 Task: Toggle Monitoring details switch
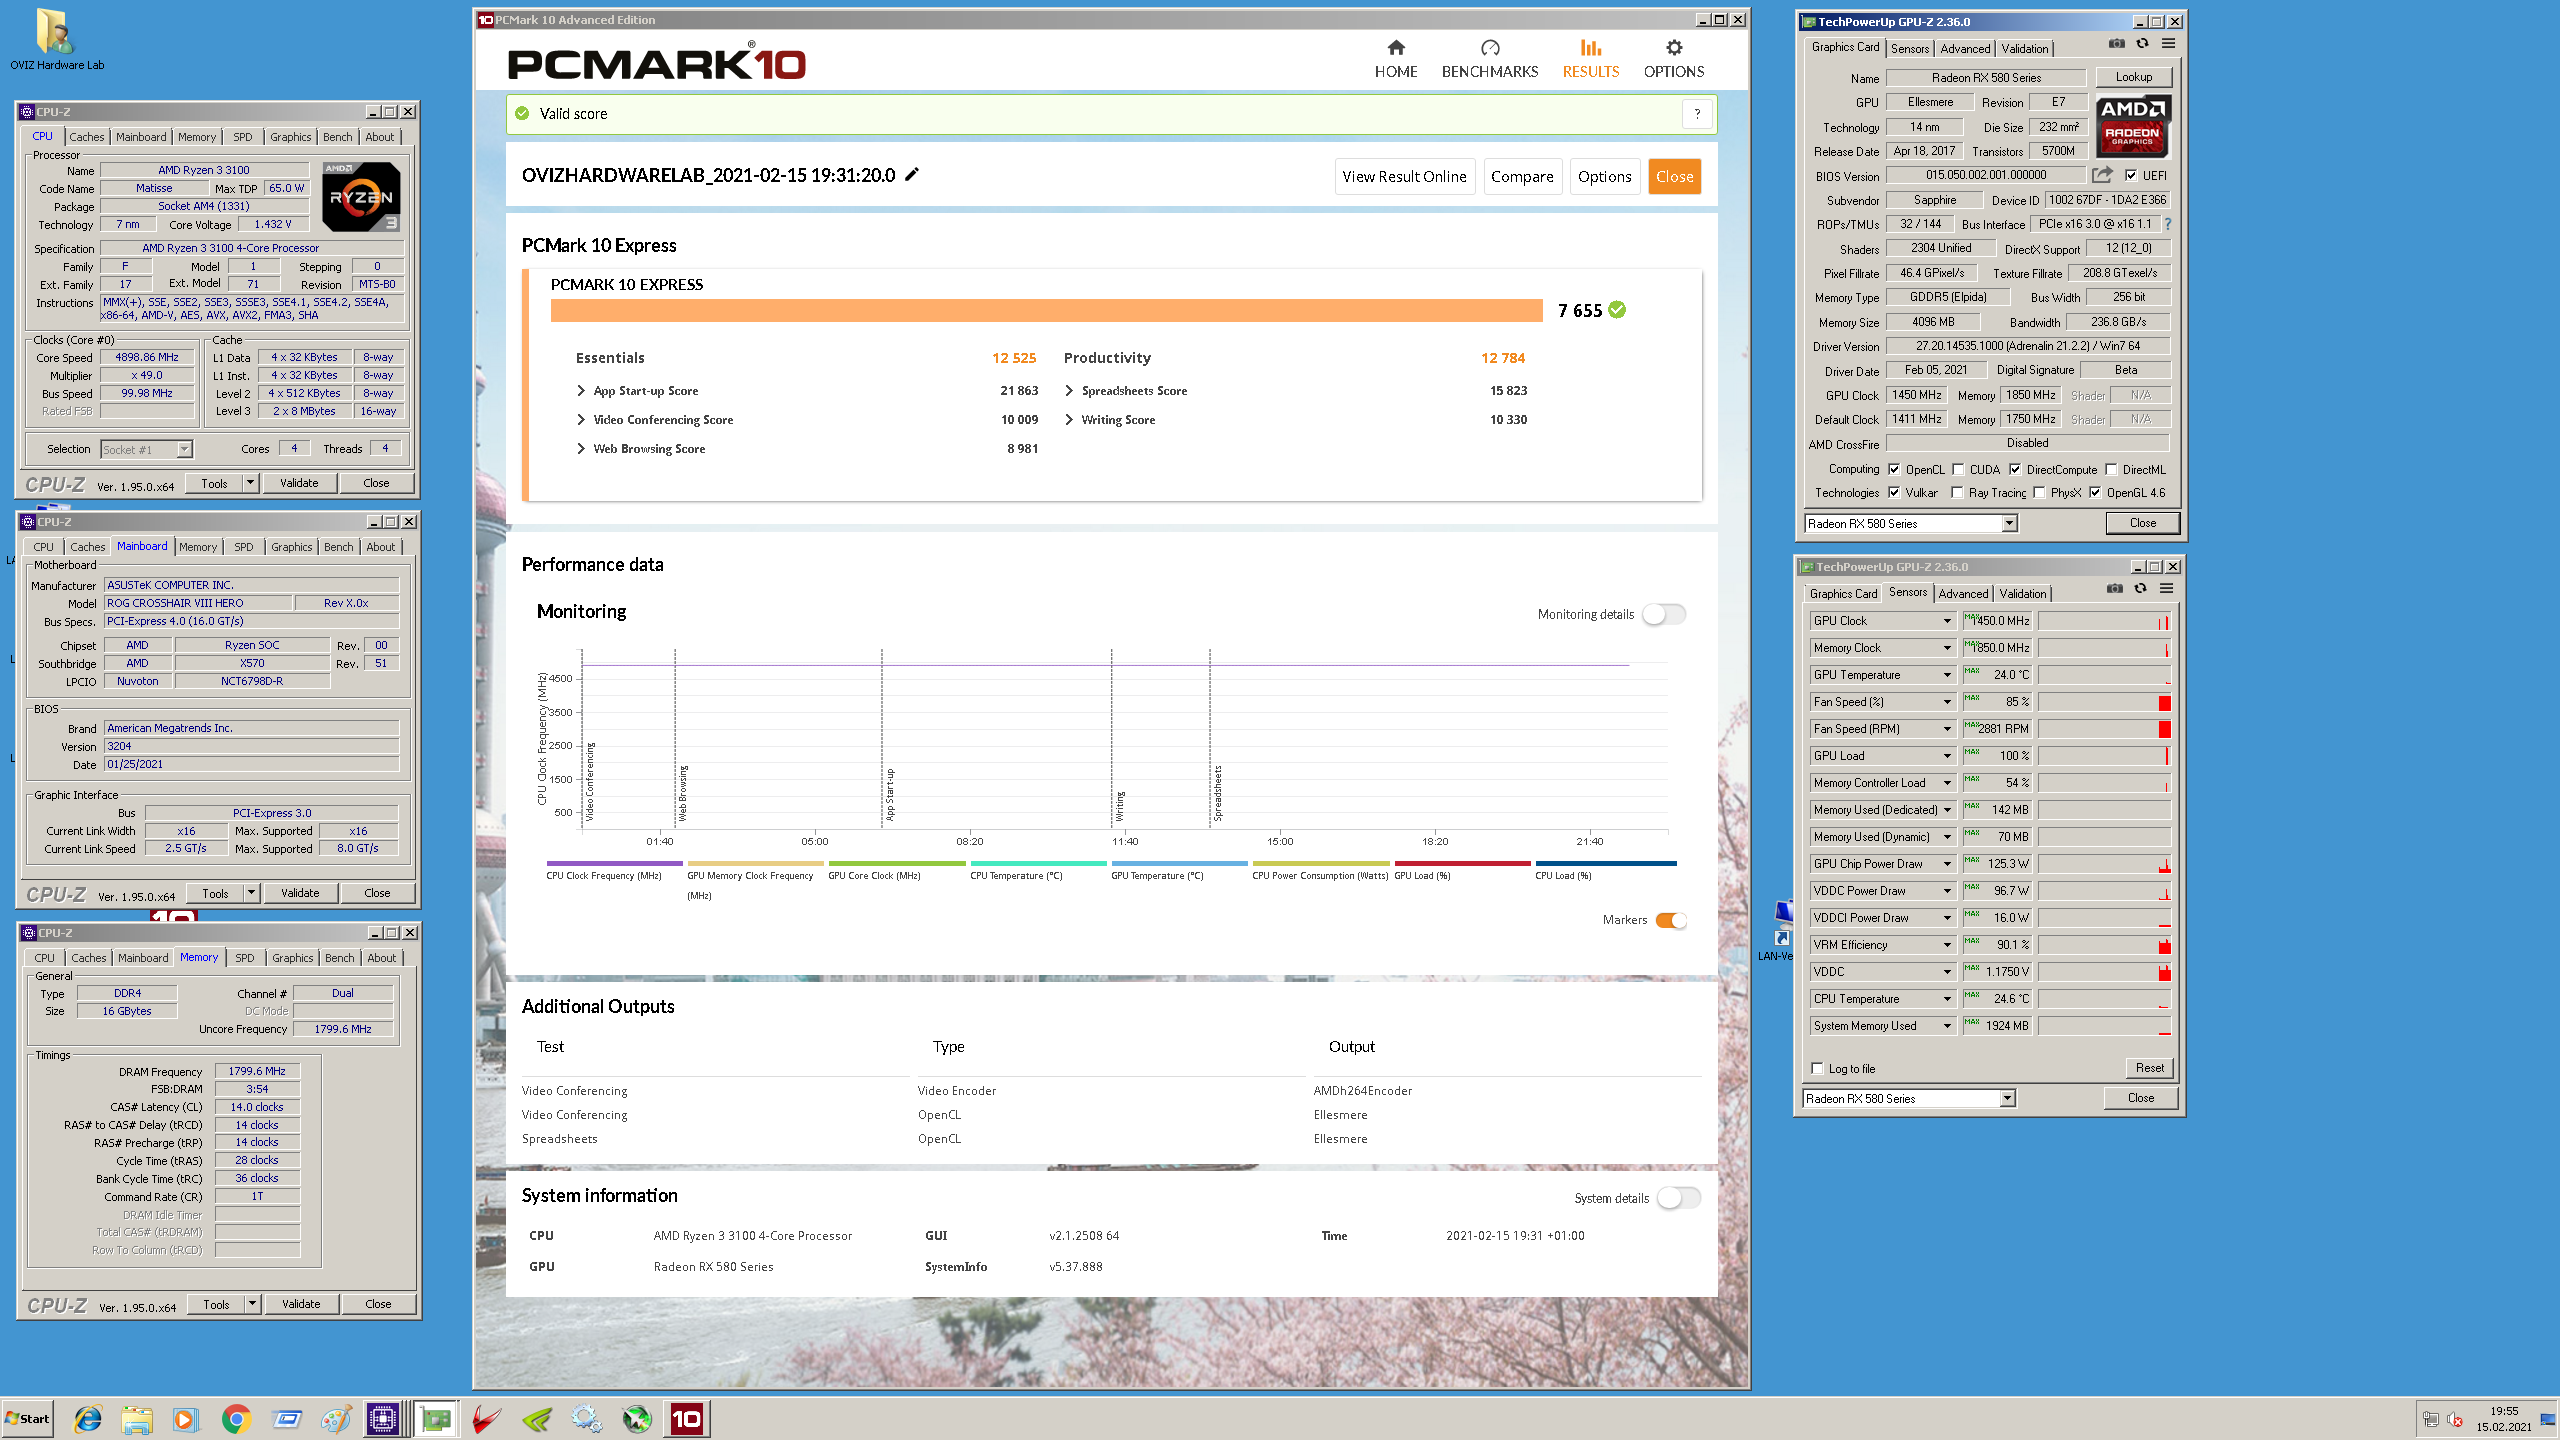click(1664, 615)
